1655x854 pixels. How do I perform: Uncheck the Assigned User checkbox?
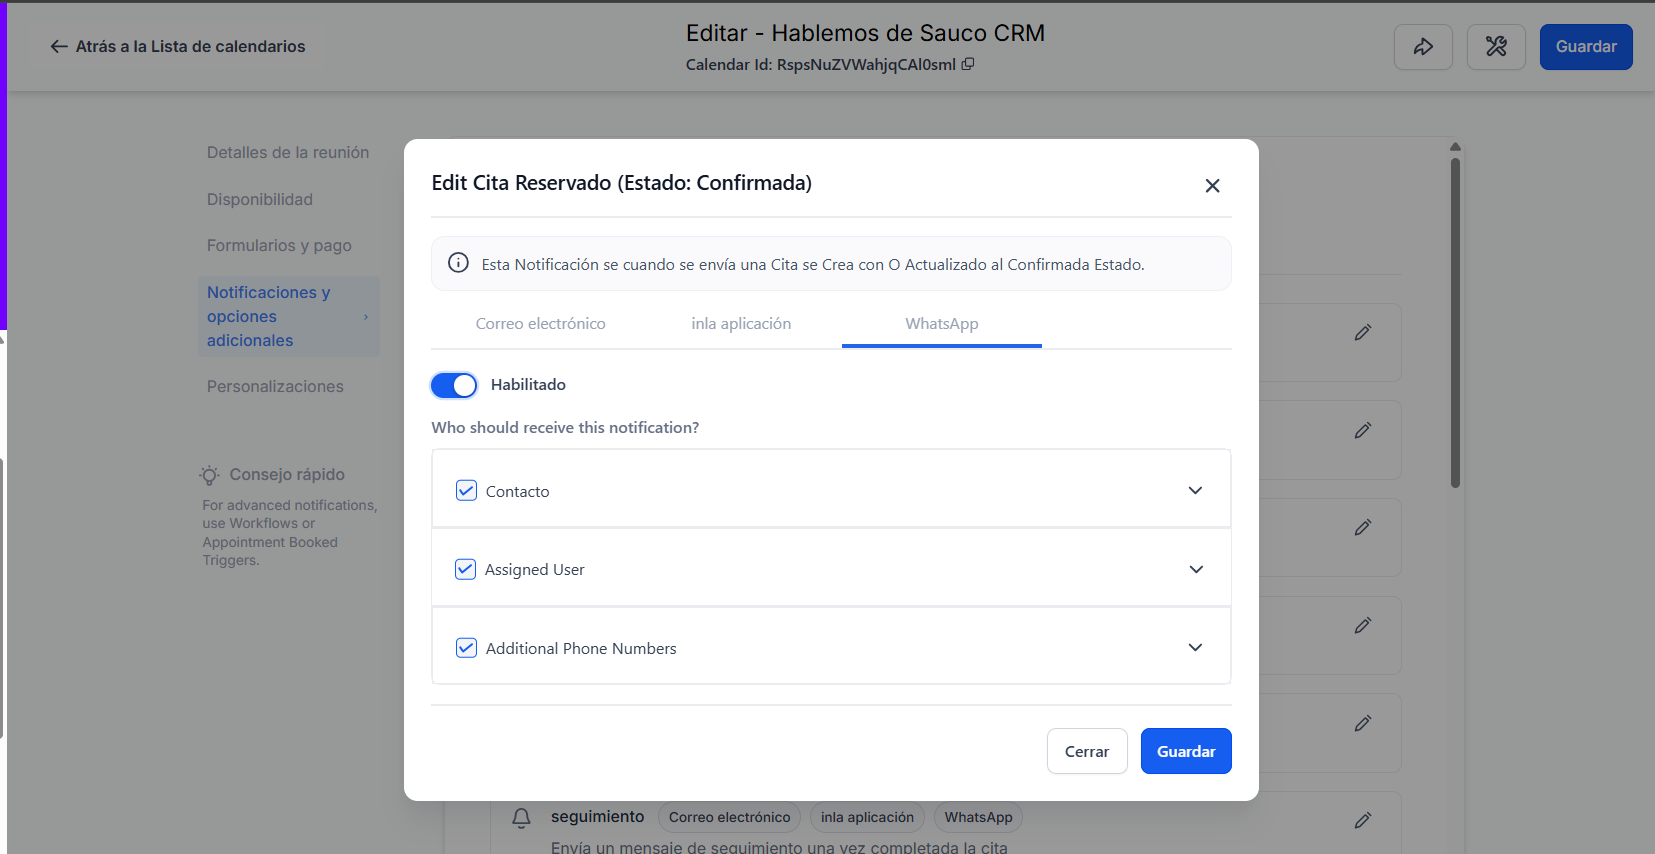(x=465, y=569)
